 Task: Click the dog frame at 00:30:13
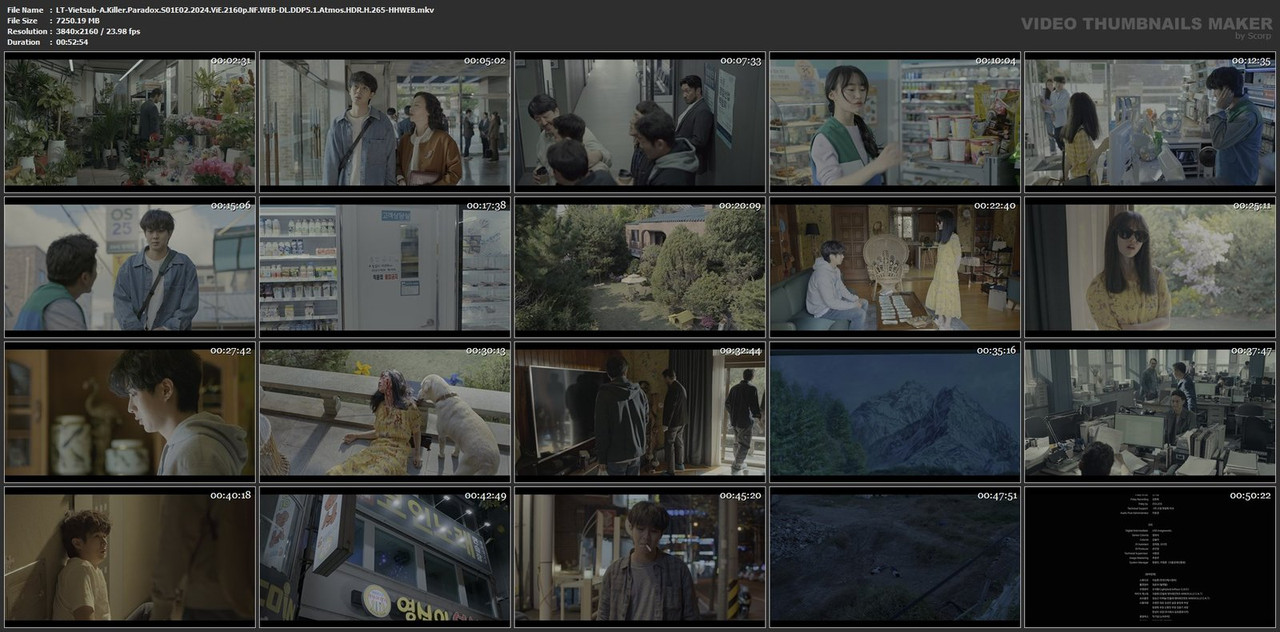(385, 411)
